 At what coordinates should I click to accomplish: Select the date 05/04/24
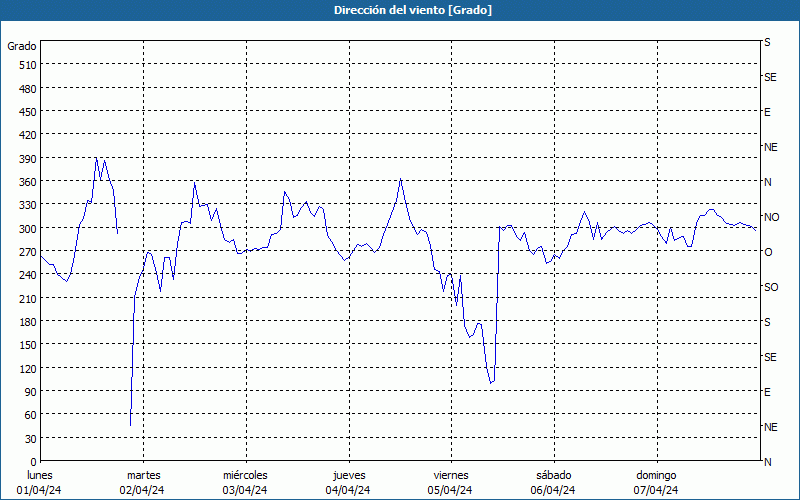click(450, 490)
